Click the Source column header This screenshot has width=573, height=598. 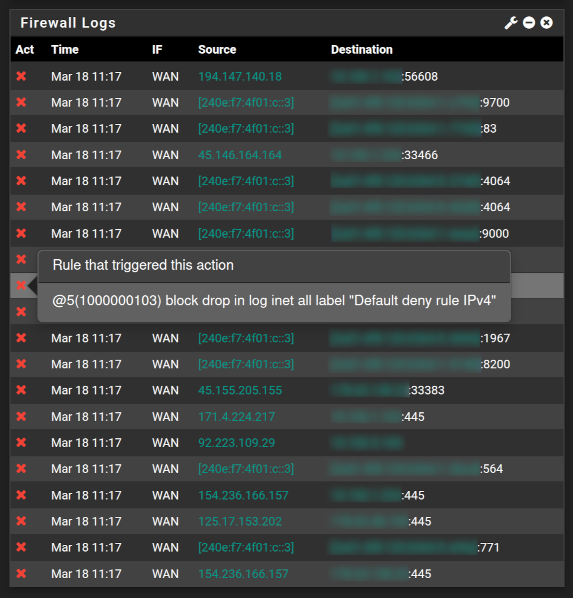point(217,50)
